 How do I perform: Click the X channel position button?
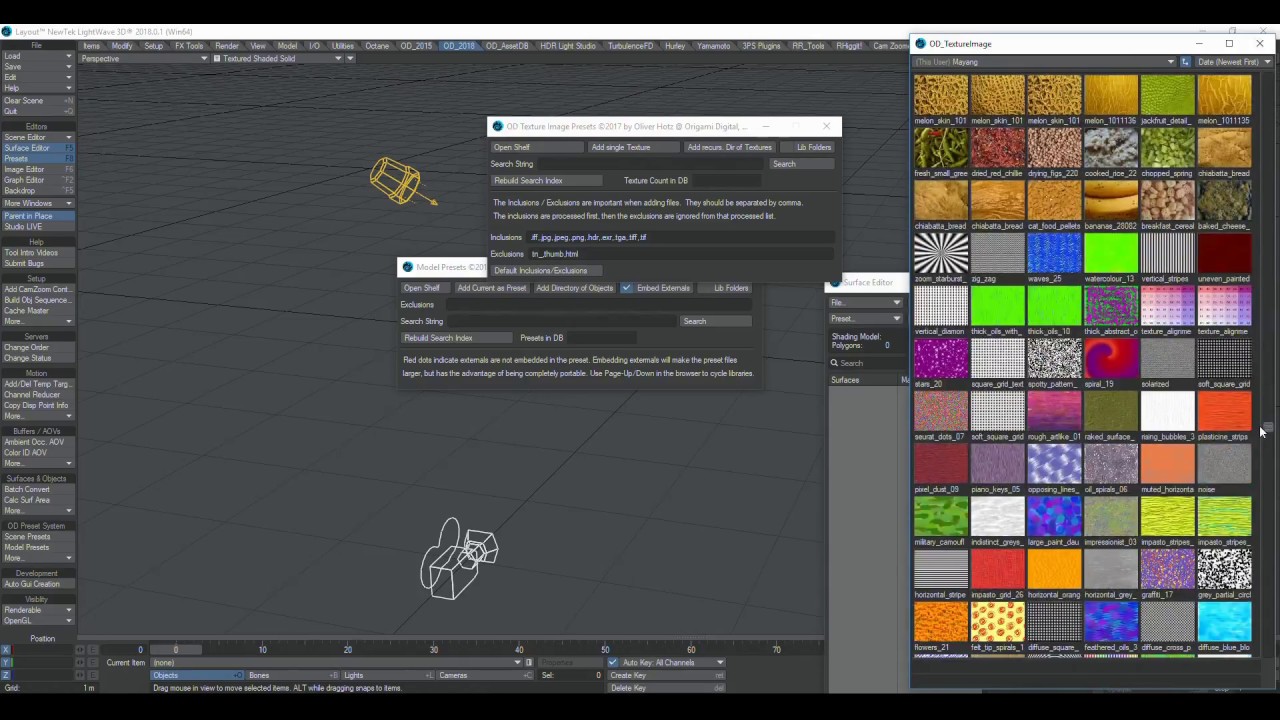tap(5, 650)
